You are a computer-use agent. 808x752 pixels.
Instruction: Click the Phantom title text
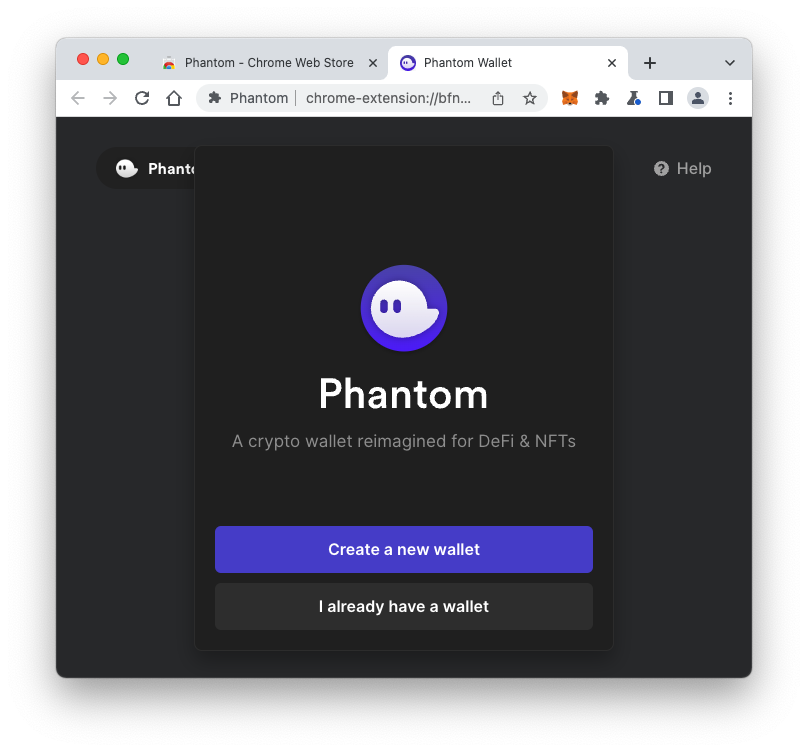click(403, 394)
